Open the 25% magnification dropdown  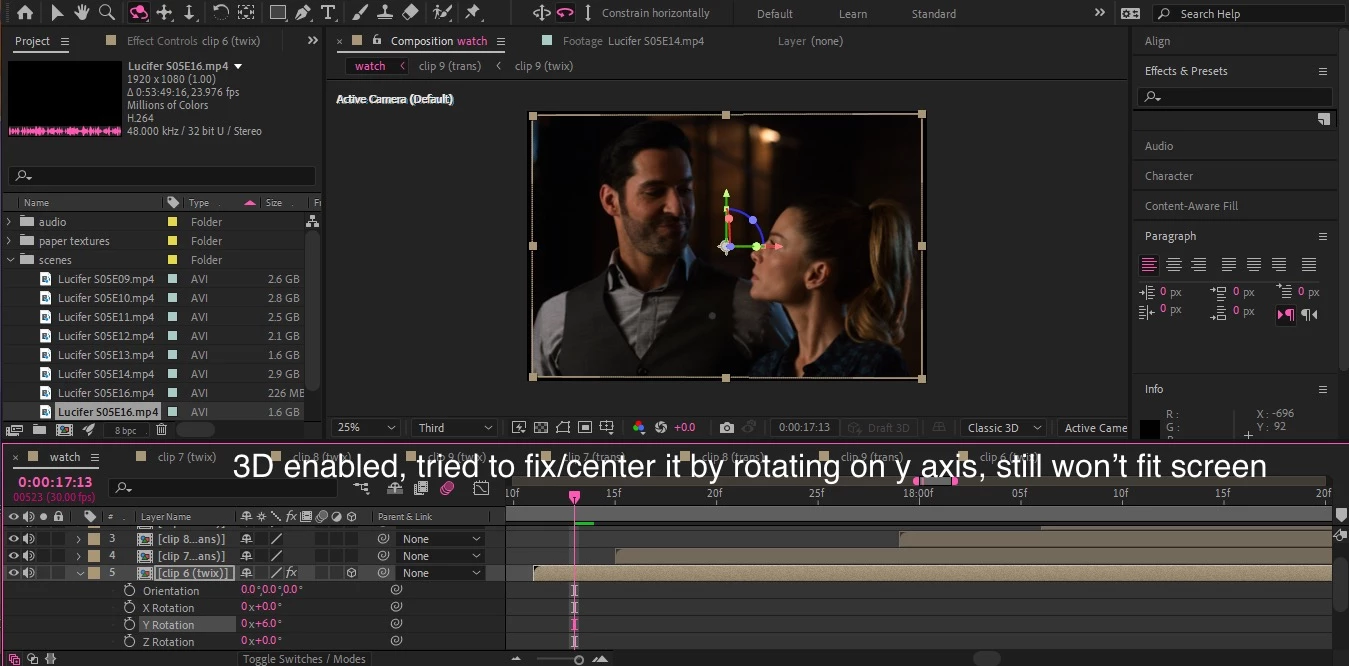pos(366,428)
